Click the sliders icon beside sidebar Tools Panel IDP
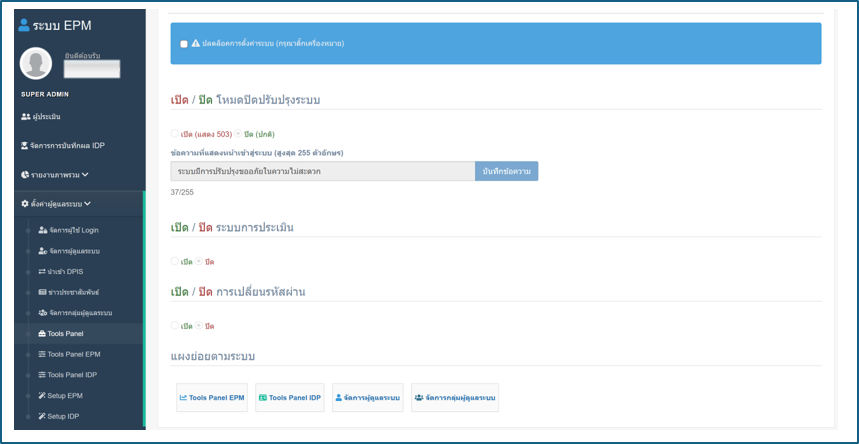The width and height of the screenshot is (859, 444). [42, 375]
